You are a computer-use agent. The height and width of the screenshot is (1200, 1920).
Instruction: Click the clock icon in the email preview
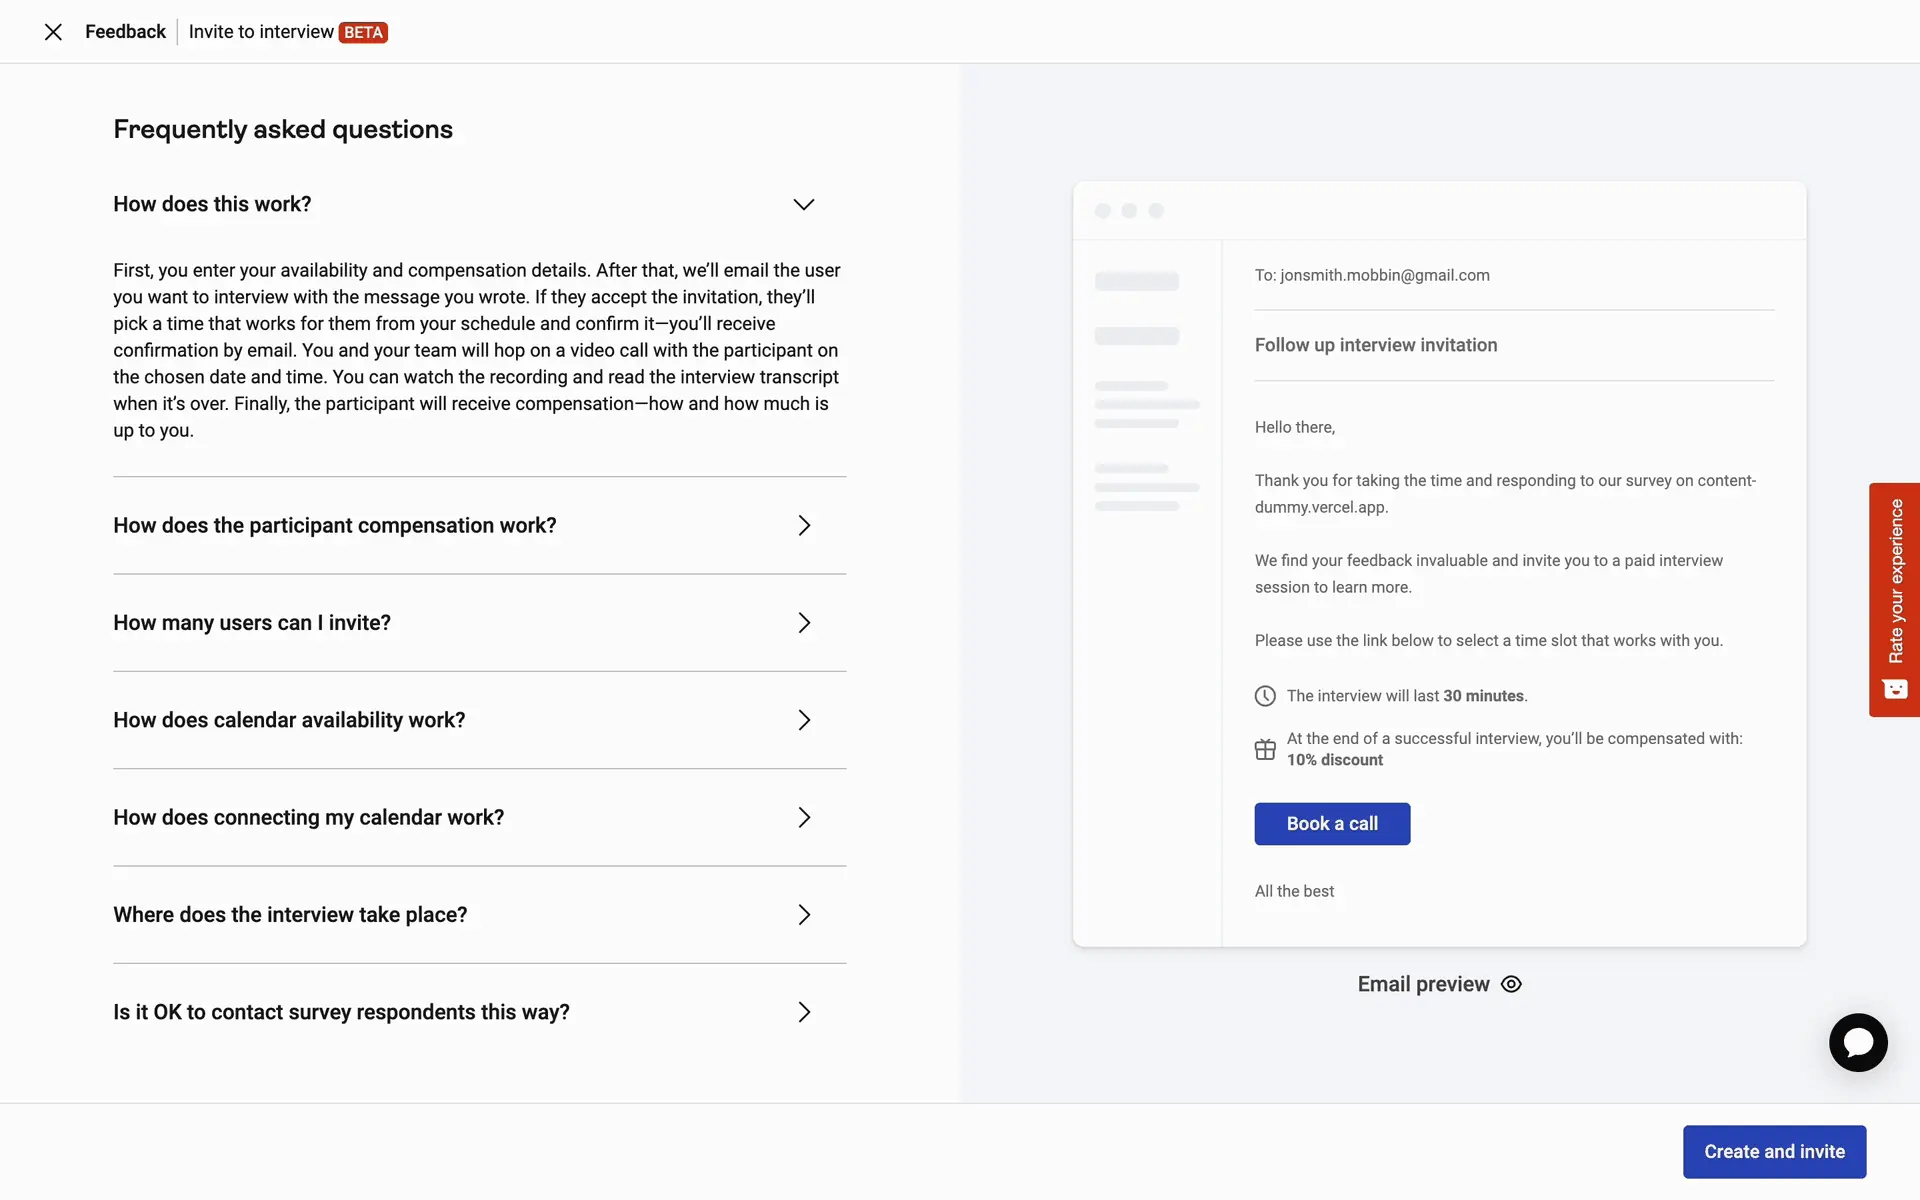[x=1265, y=696]
